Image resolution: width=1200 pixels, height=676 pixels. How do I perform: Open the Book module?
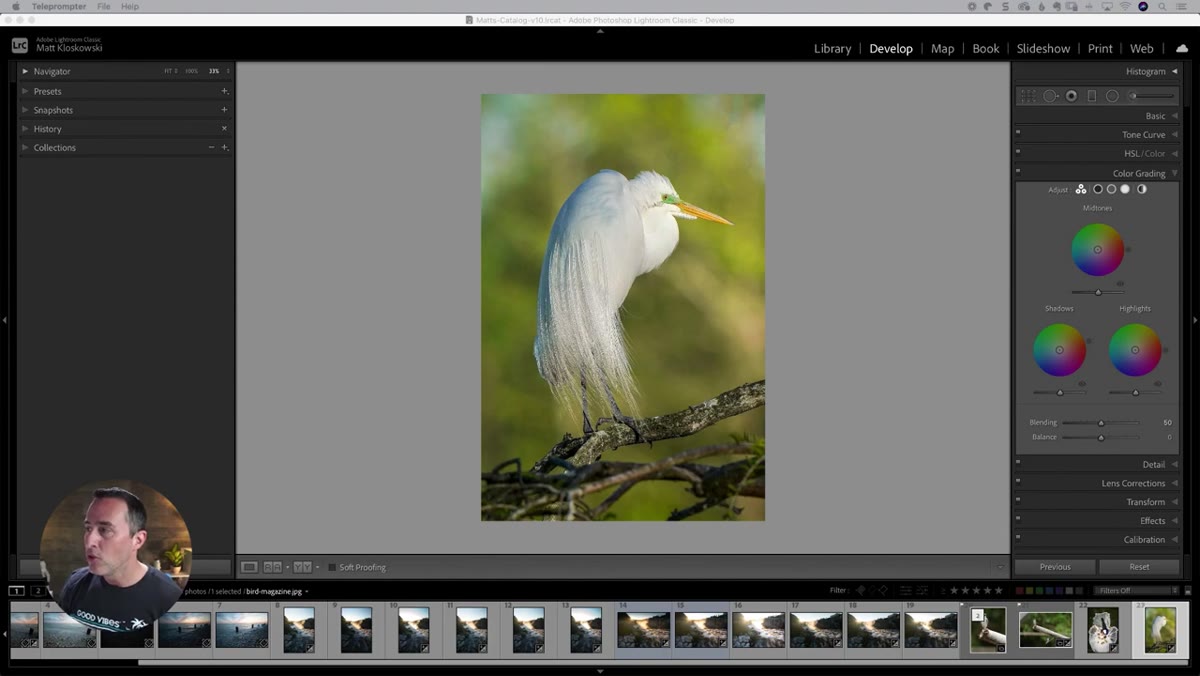(986, 48)
